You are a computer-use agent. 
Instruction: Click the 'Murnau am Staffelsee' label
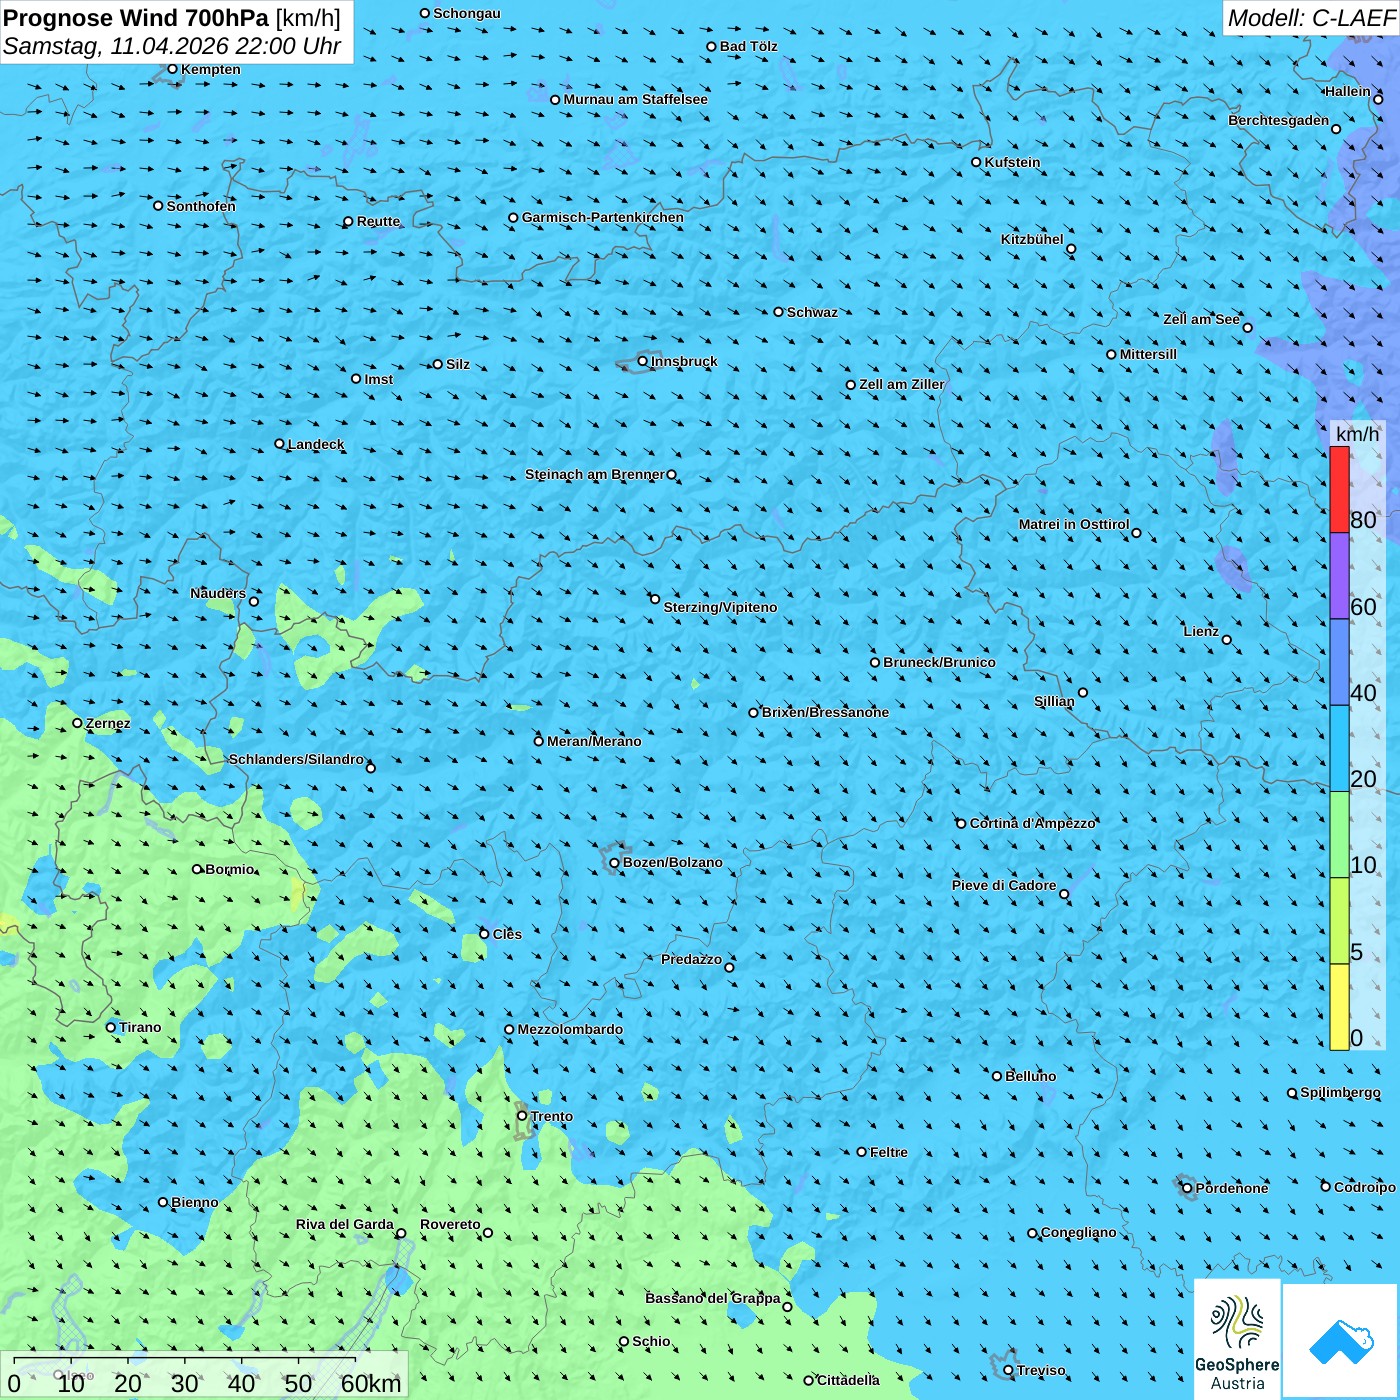[x=636, y=99]
